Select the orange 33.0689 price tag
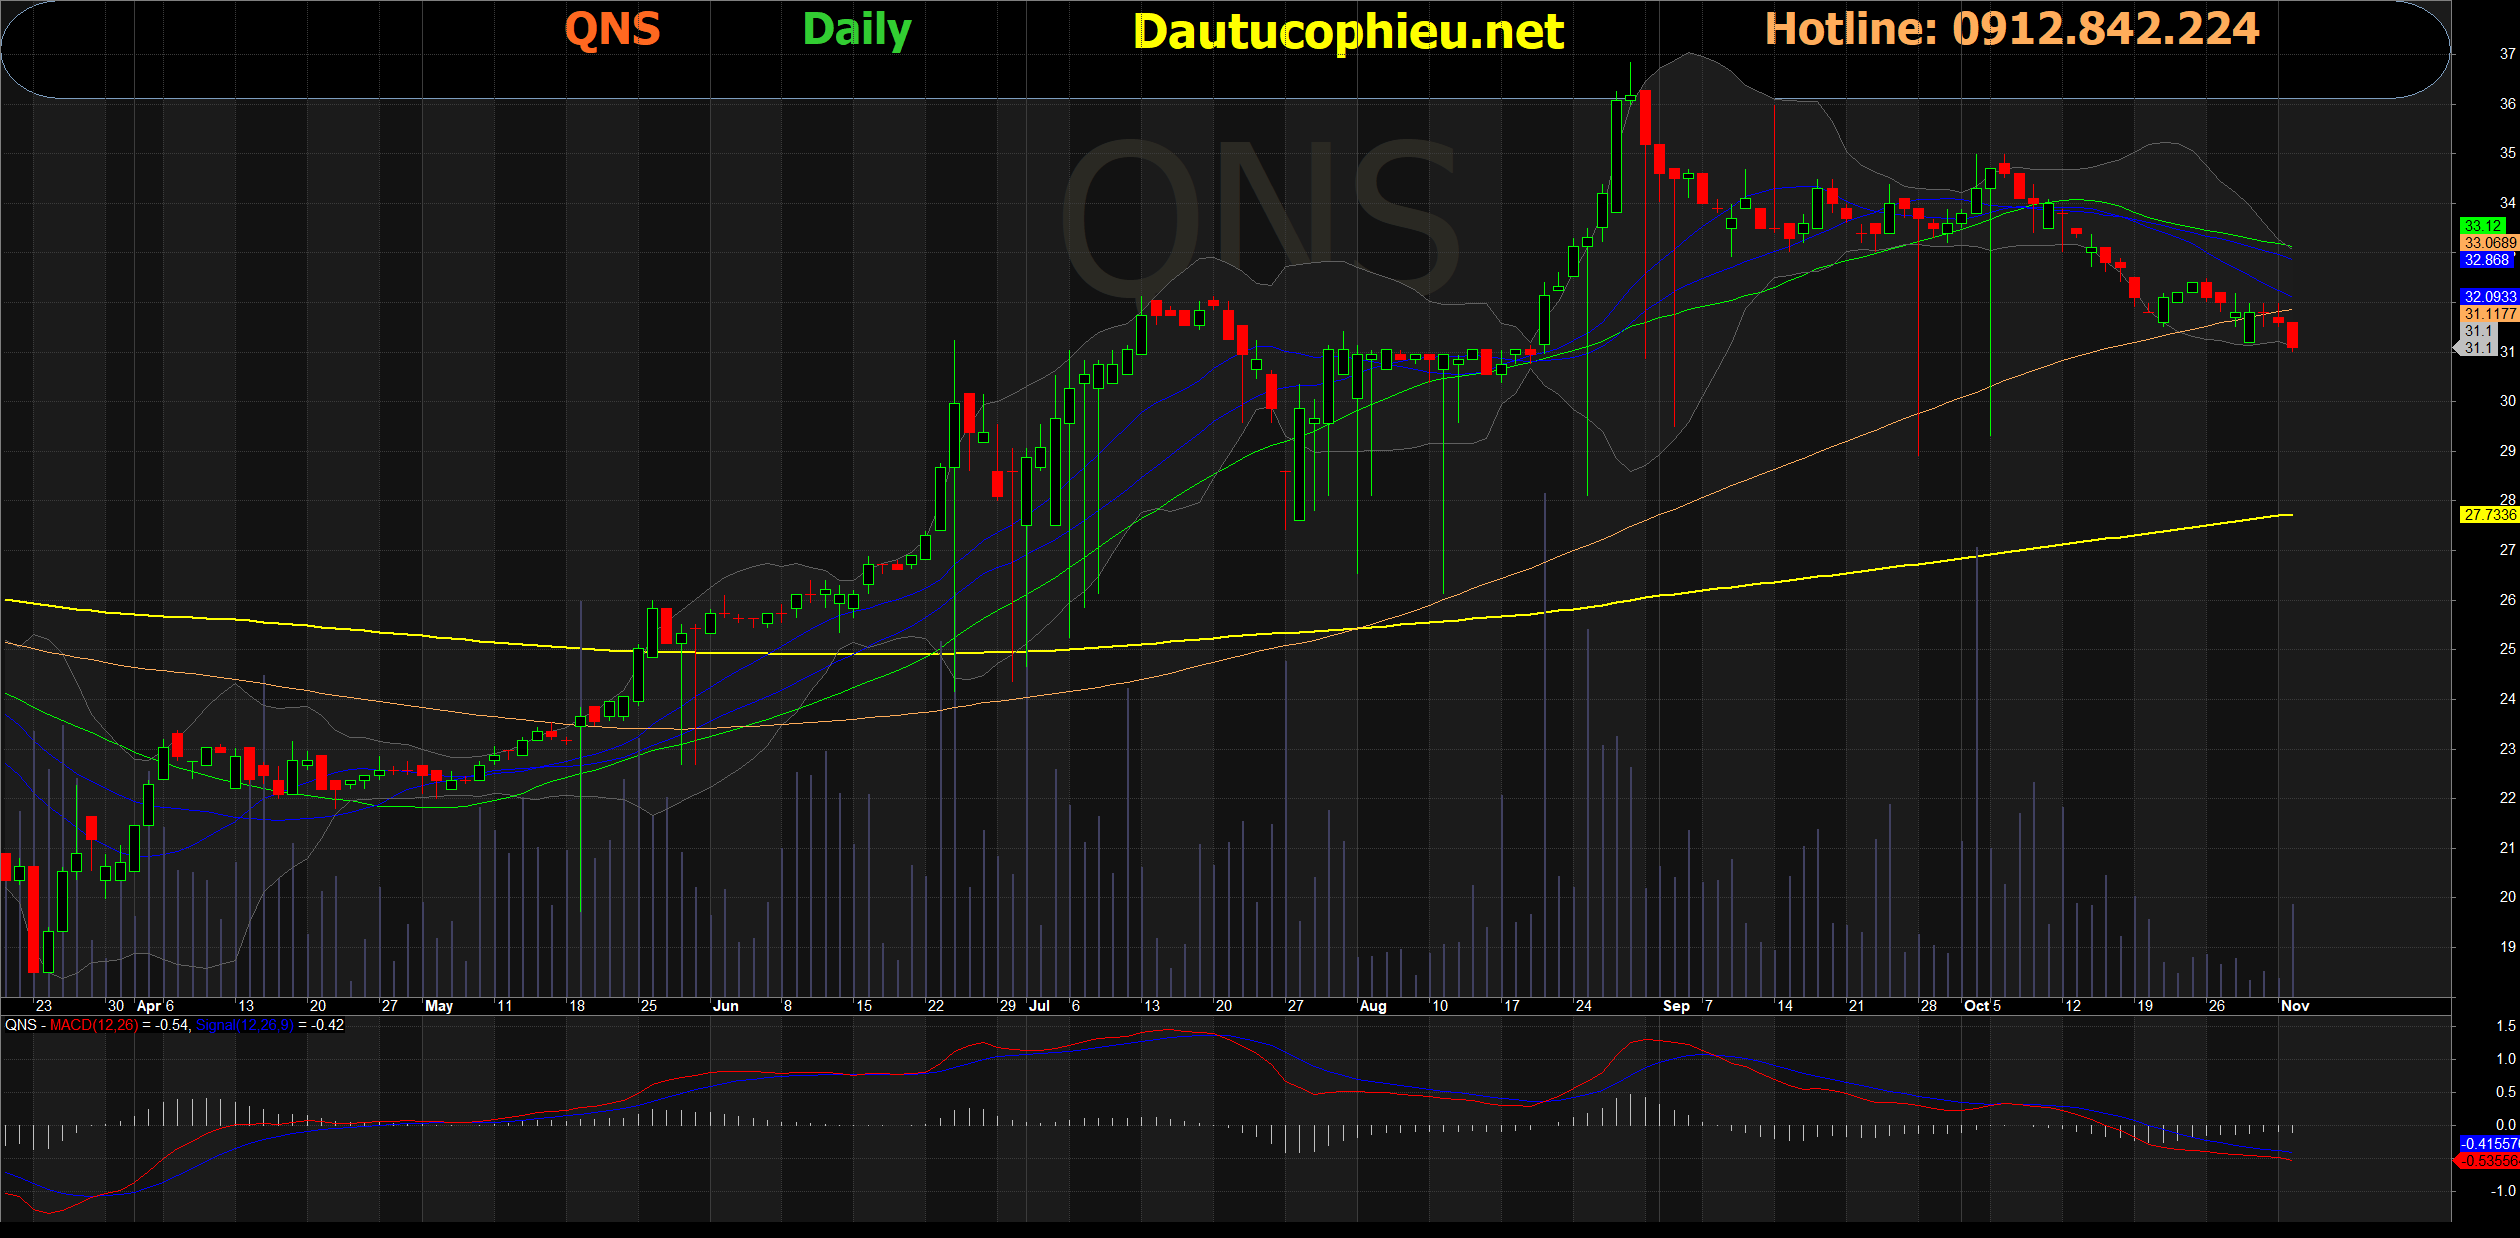 [2488, 243]
